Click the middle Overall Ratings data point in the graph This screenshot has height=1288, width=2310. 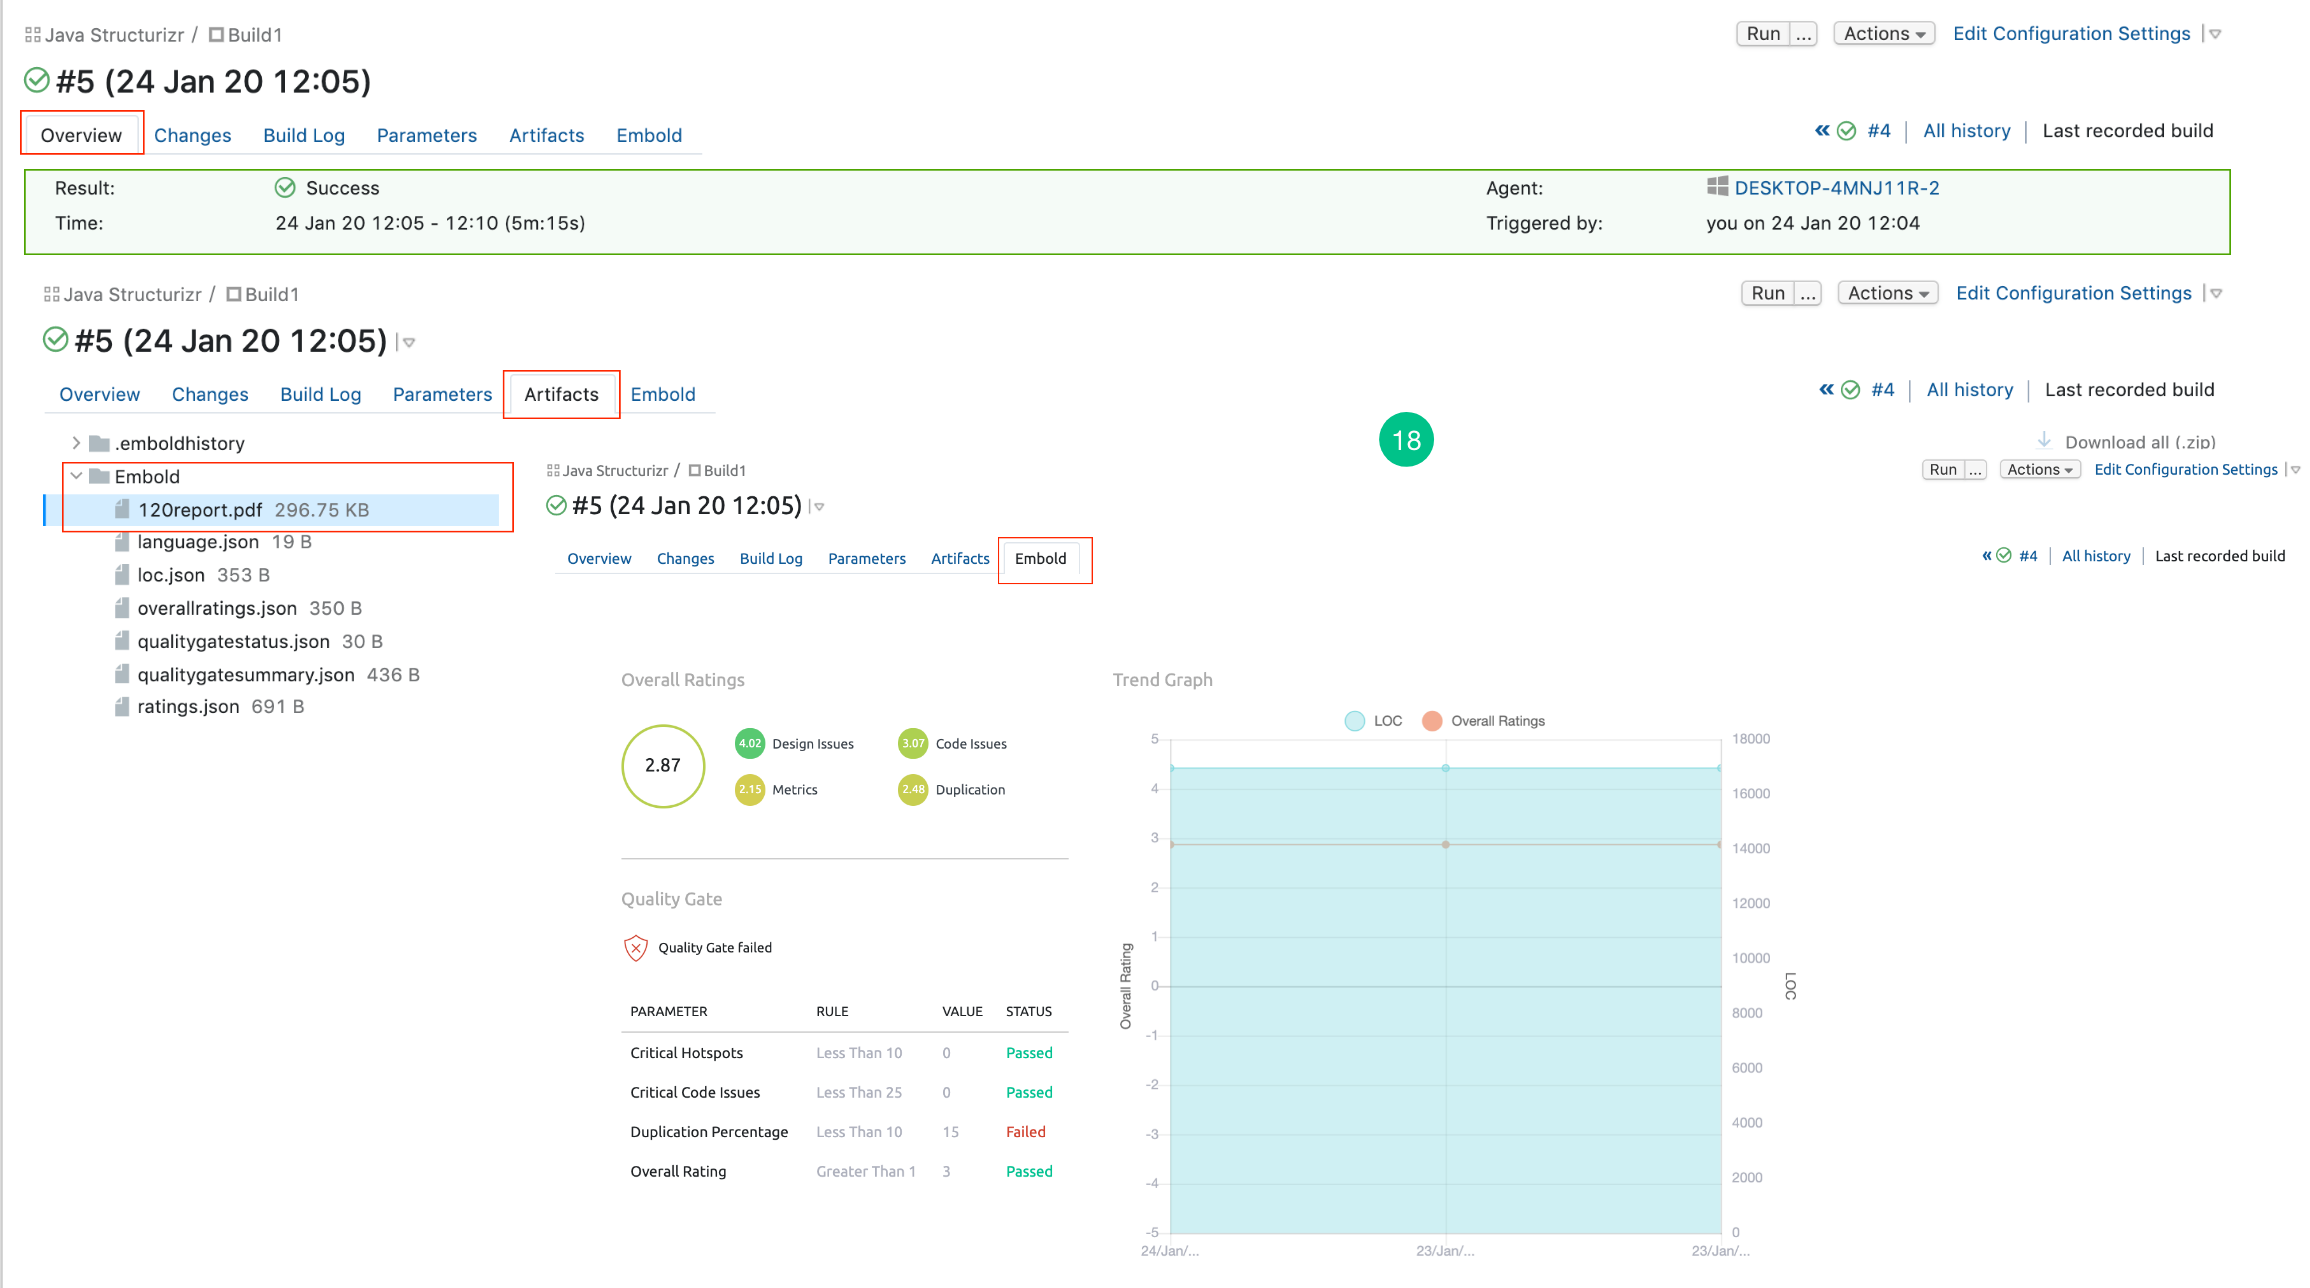point(1445,844)
